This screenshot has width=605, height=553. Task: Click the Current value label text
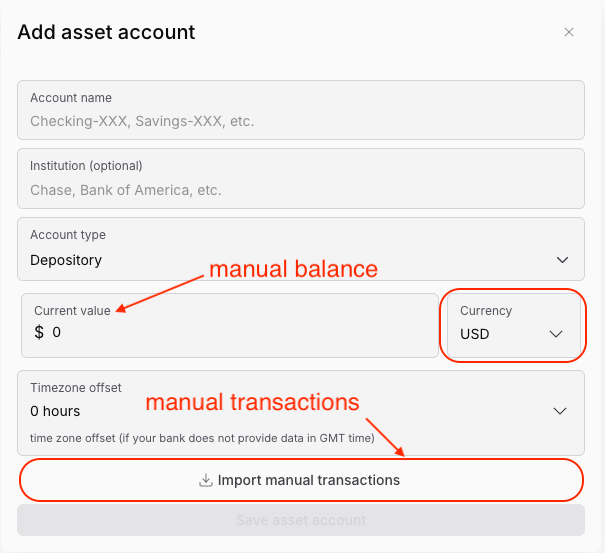pyautogui.click(x=72, y=311)
